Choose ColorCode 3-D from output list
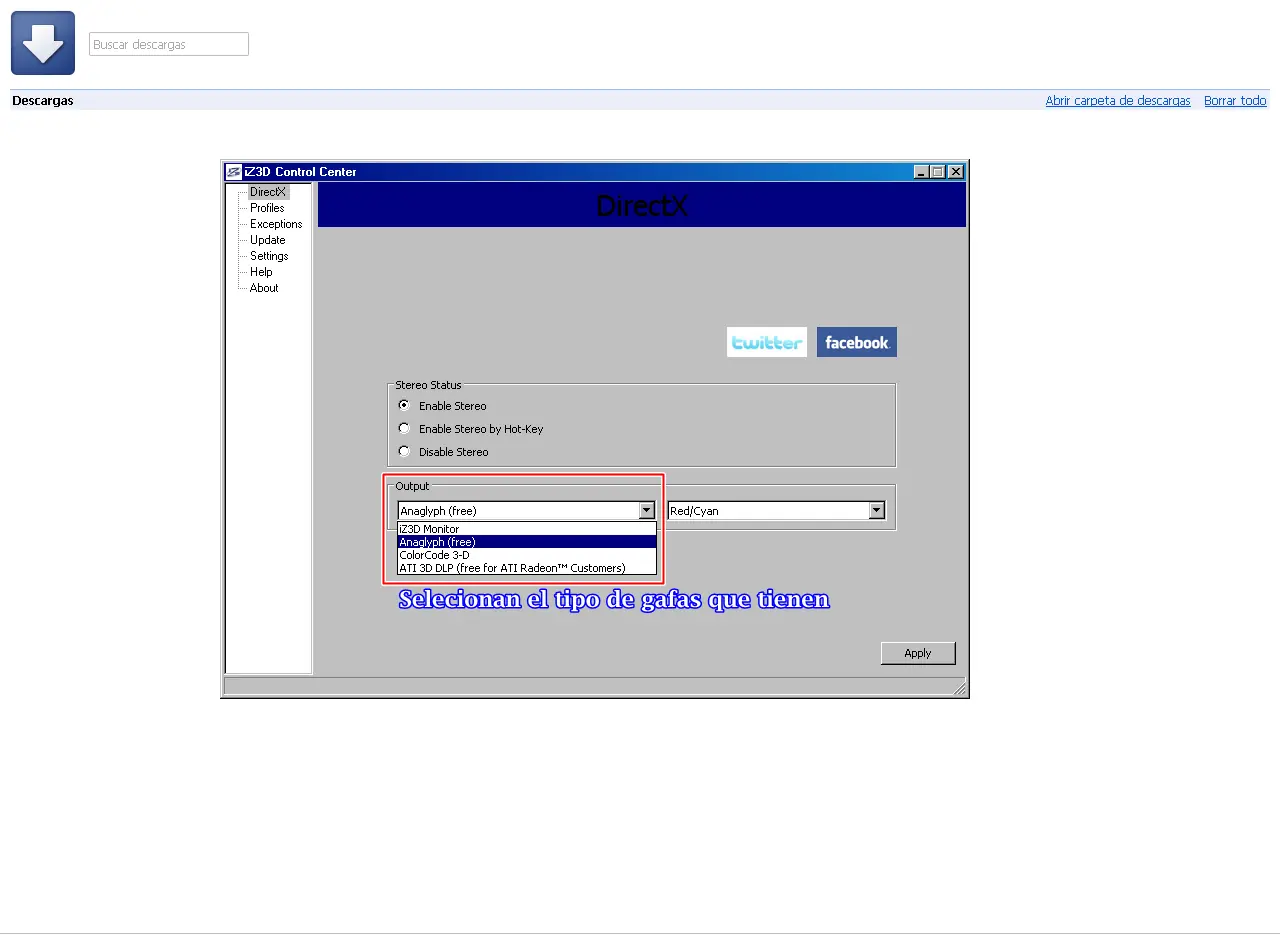The height and width of the screenshot is (935, 1280). pos(527,555)
